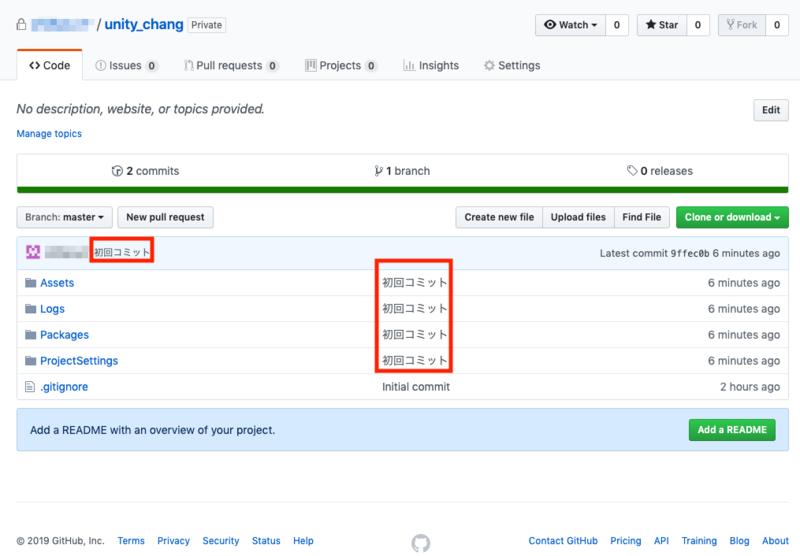Open the Status footer link

[266, 541]
